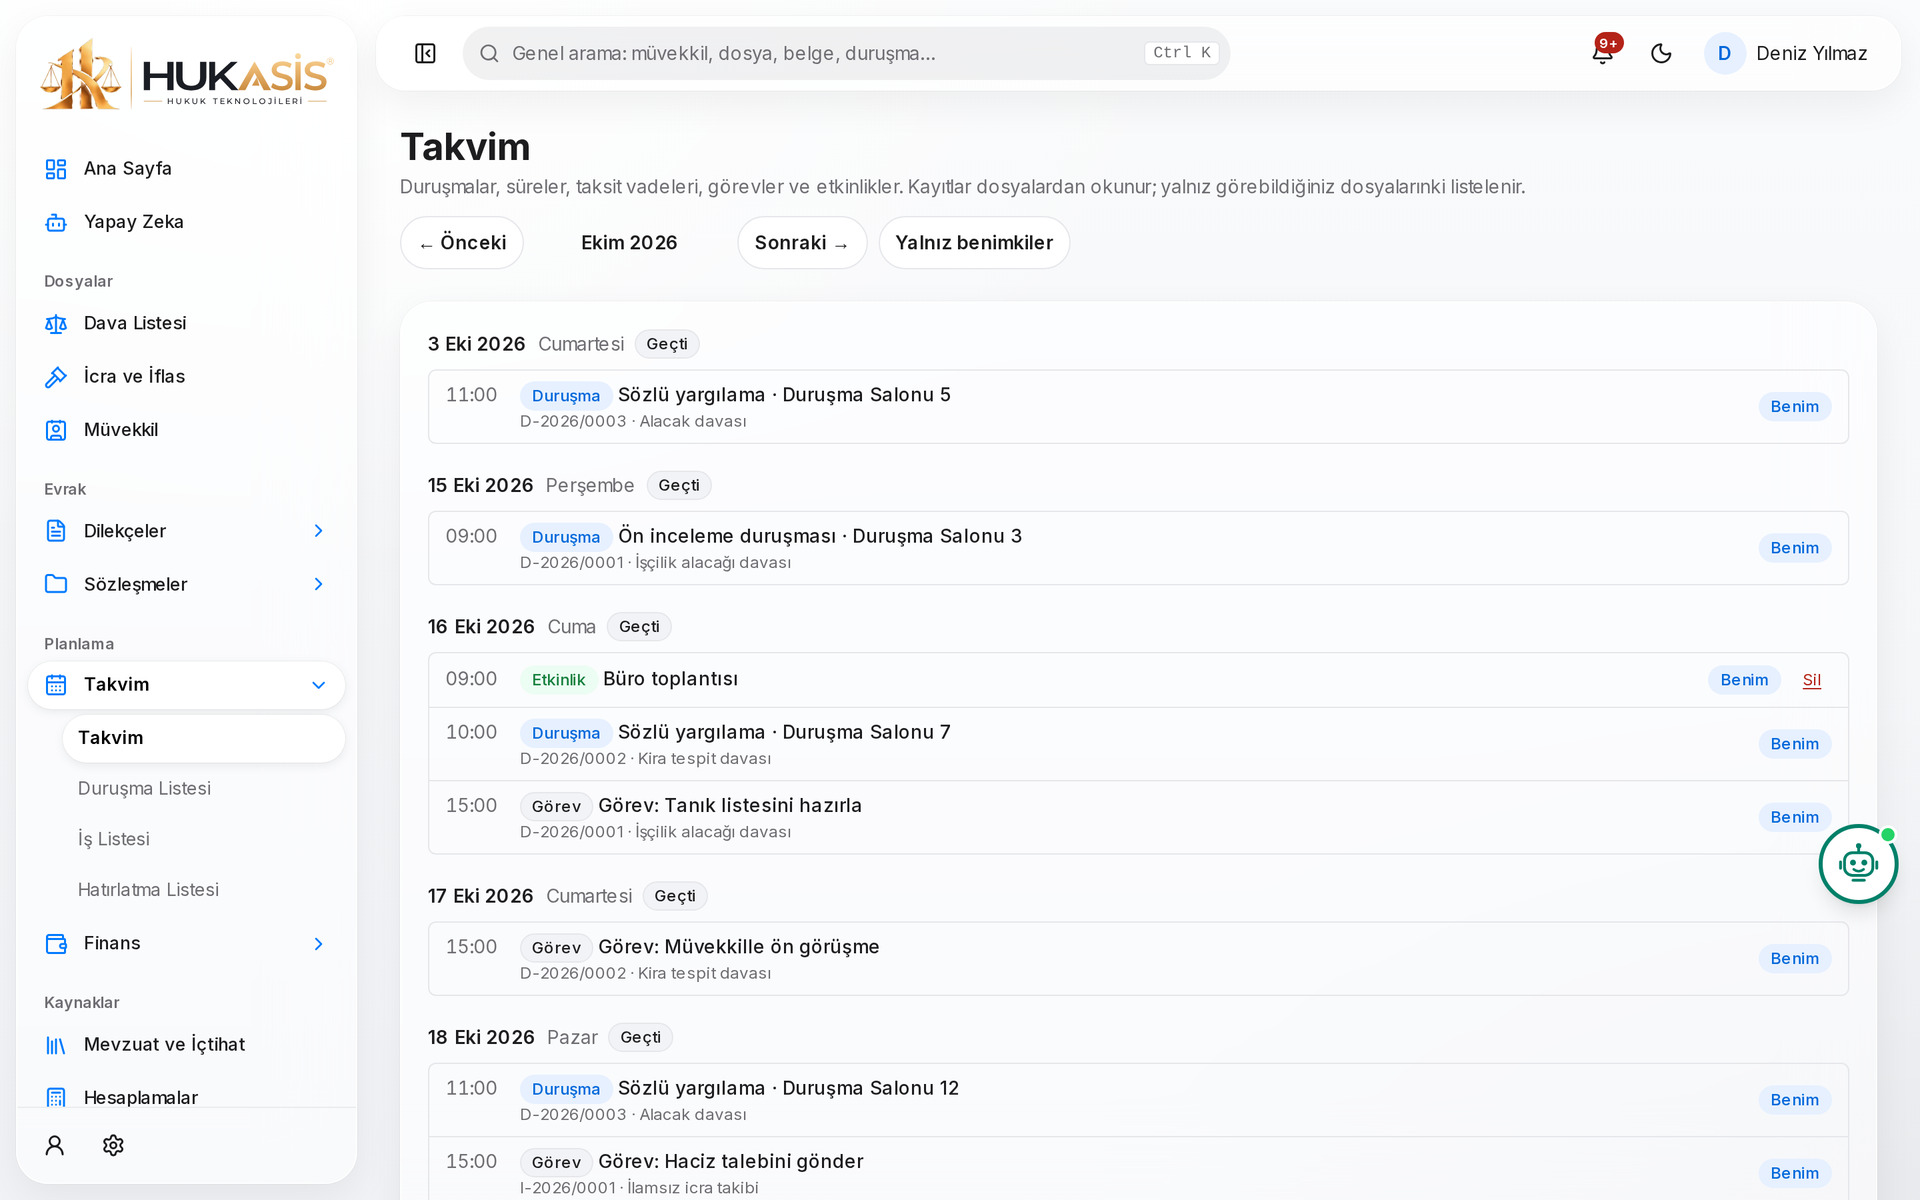Select the Takvim submenu item
The width and height of the screenshot is (1920, 1200).
tap(204, 738)
